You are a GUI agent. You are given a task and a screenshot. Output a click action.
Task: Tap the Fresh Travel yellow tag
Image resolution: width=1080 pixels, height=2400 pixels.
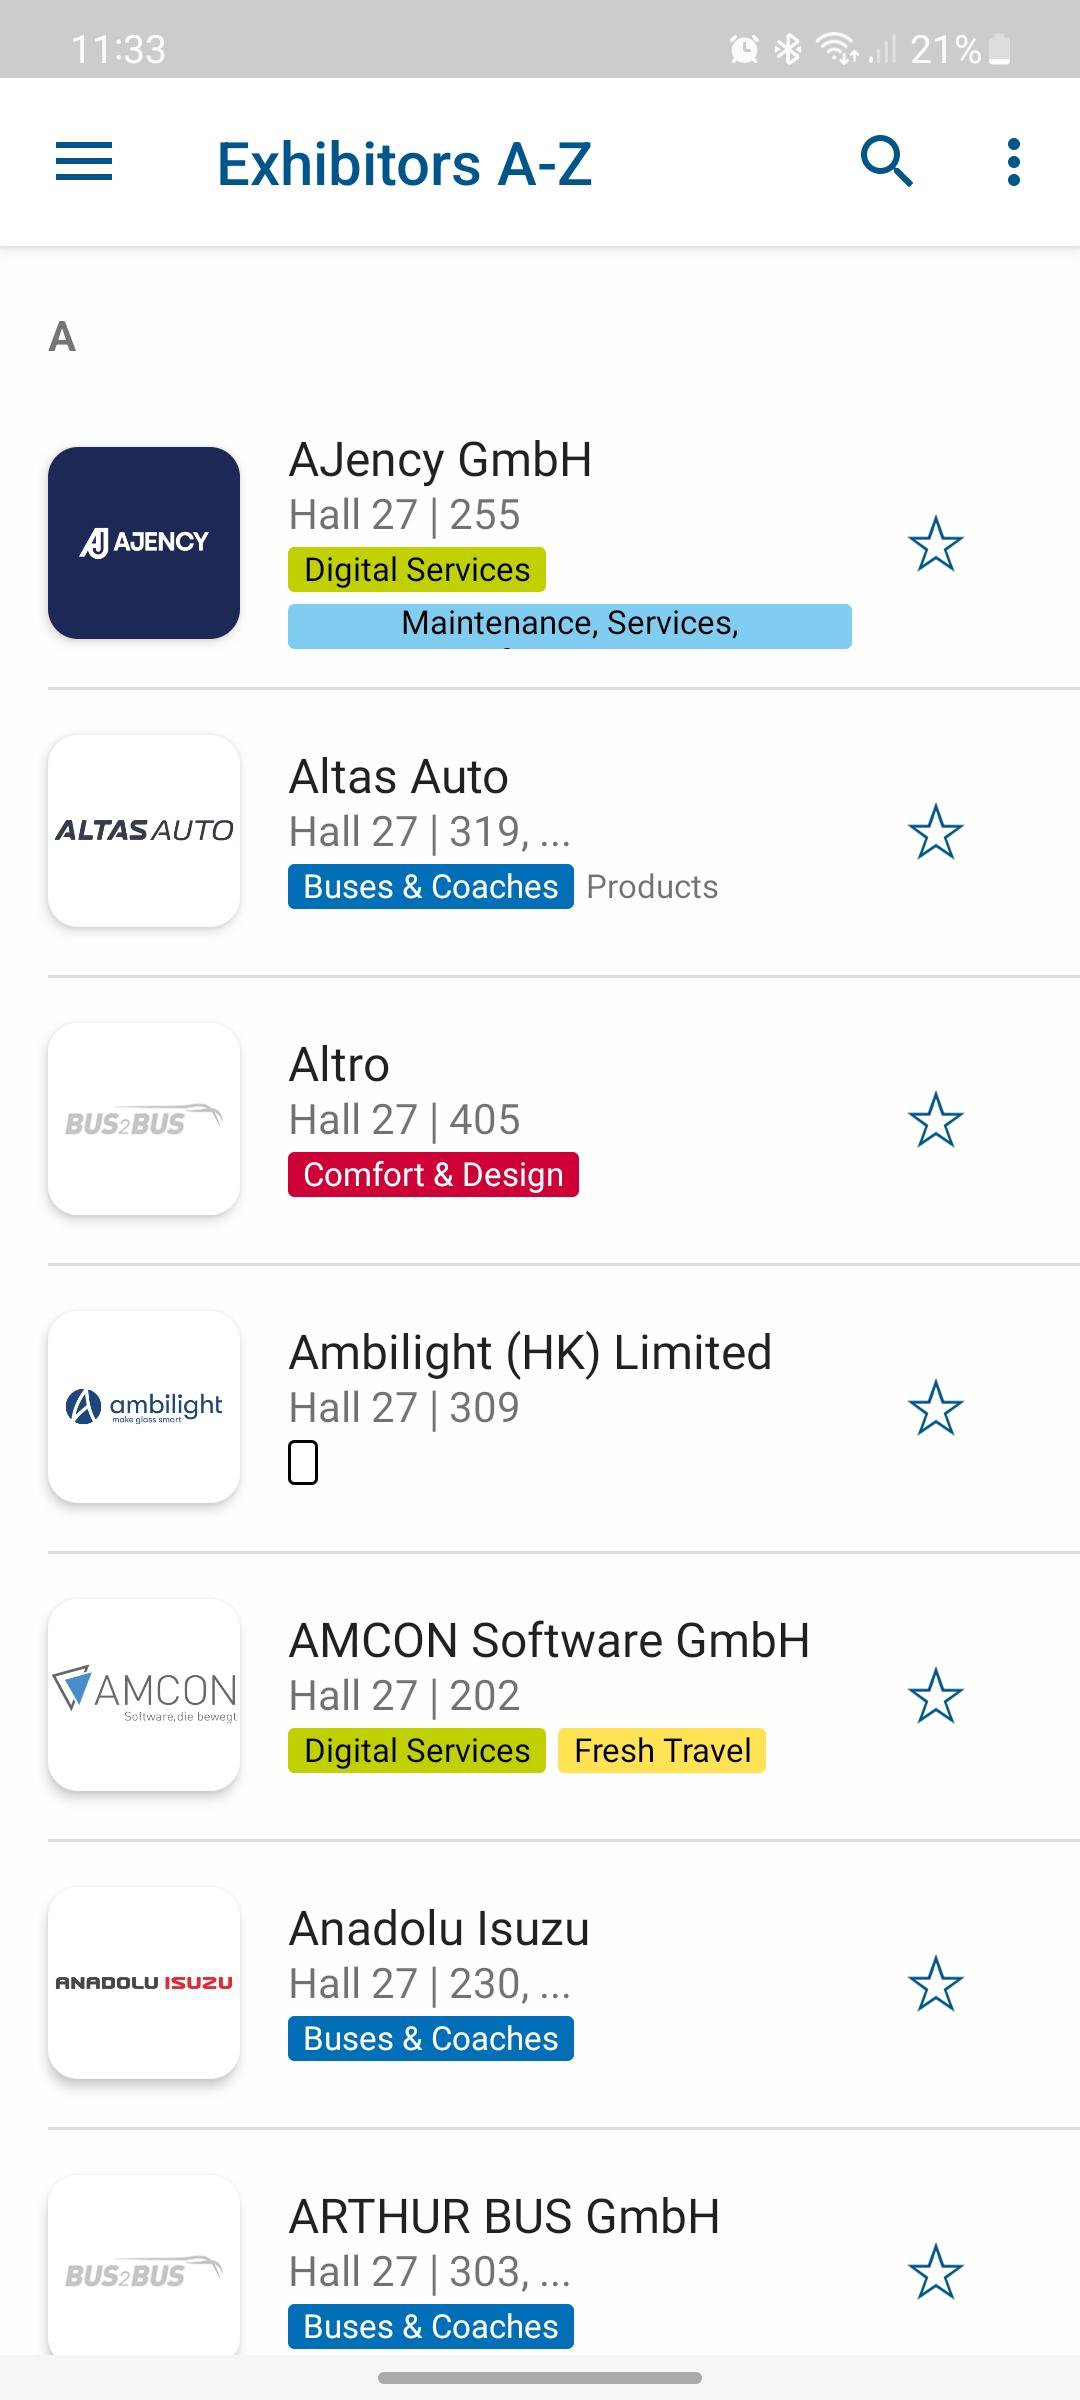[x=662, y=1751]
